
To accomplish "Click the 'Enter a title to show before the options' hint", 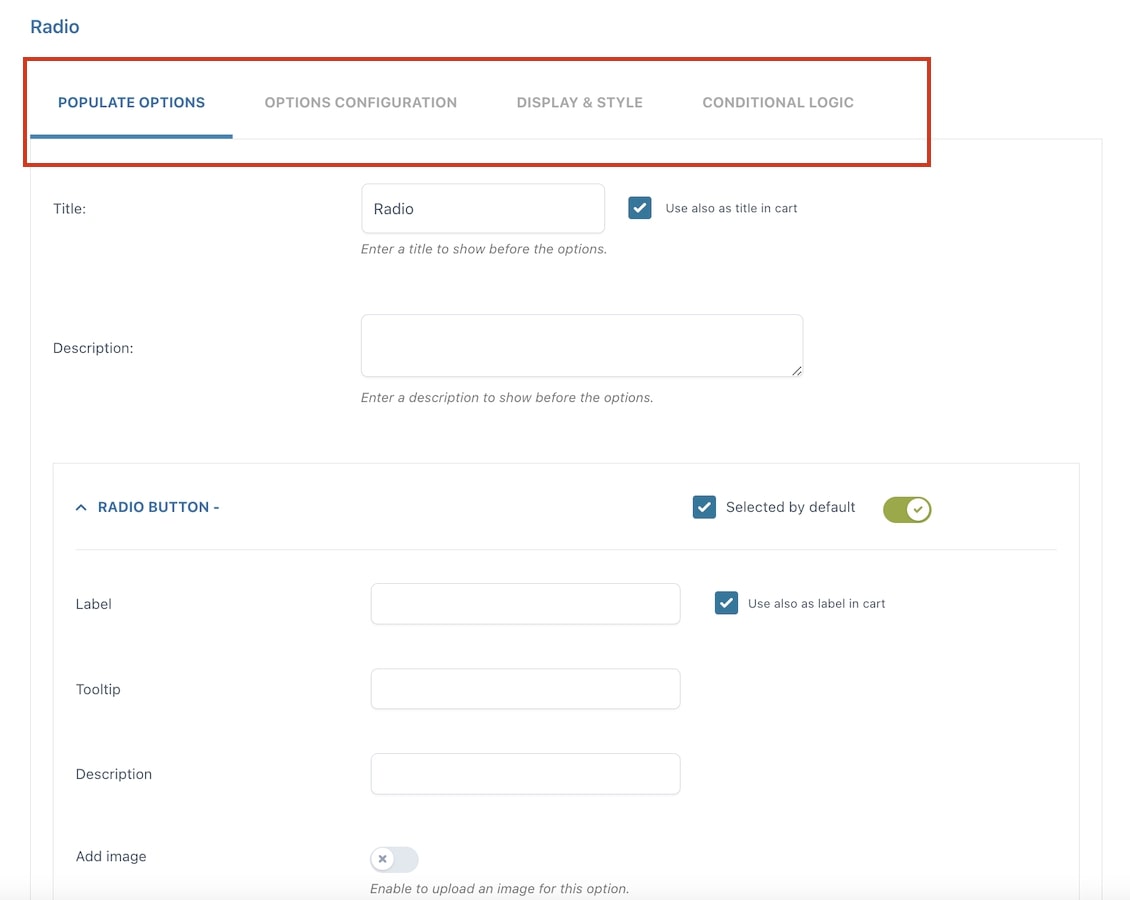I will pos(484,249).
